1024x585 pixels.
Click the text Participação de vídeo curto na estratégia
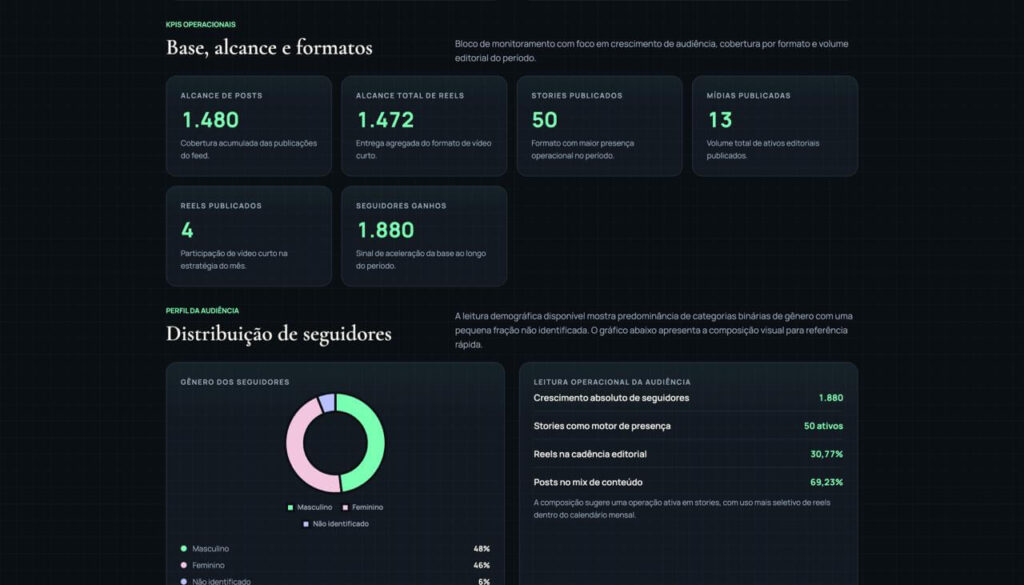(234, 260)
